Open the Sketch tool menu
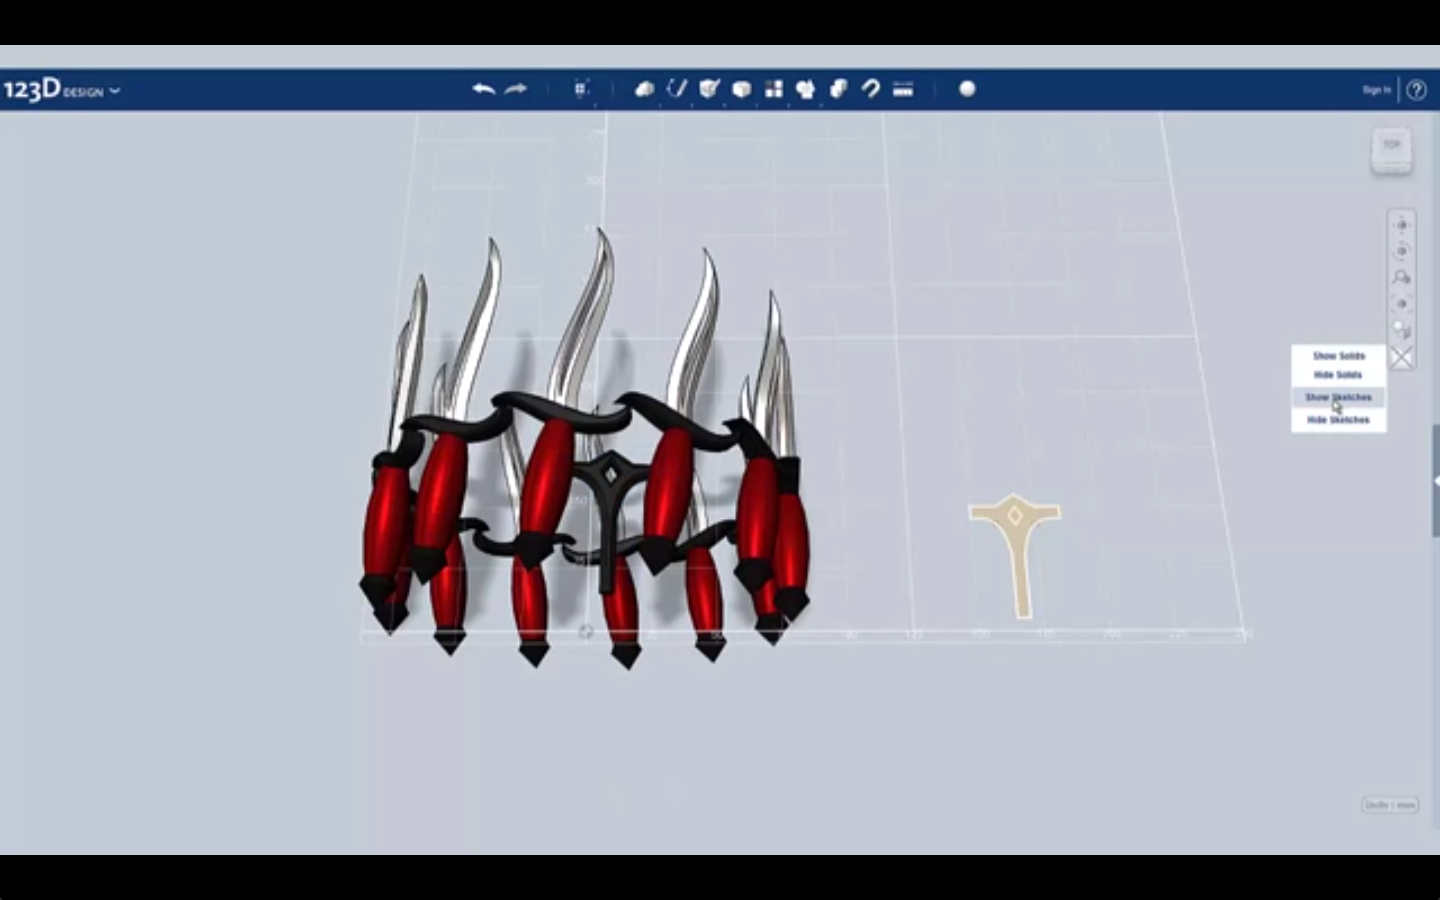The height and width of the screenshot is (900, 1440). pos(677,89)
